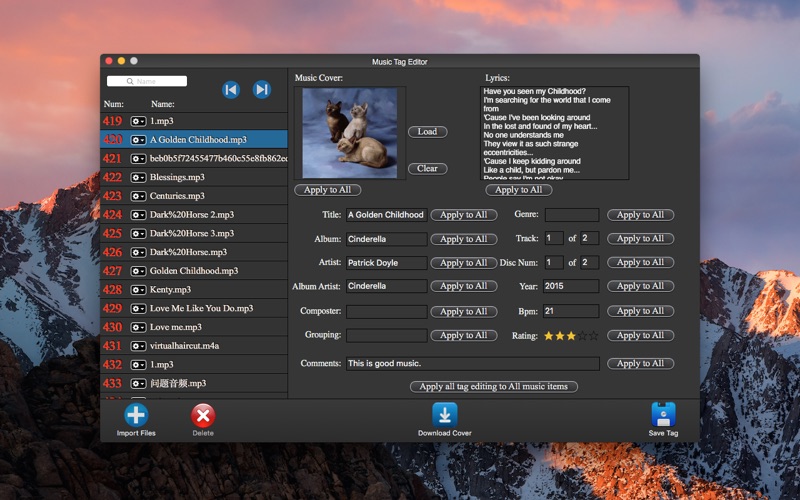Click Apply to All beside Rating

point(640,335)
